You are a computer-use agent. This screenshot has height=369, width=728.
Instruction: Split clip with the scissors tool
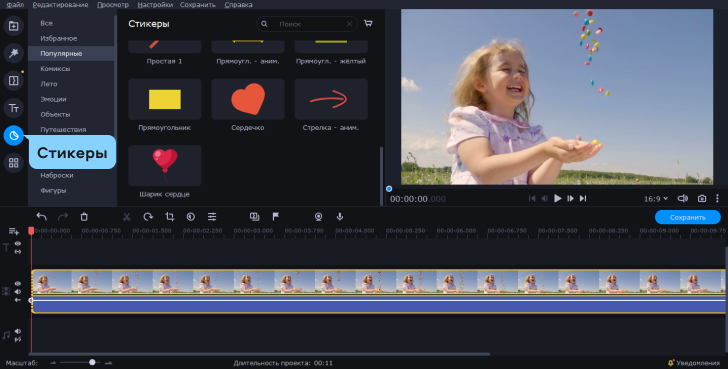coord(126,216)
